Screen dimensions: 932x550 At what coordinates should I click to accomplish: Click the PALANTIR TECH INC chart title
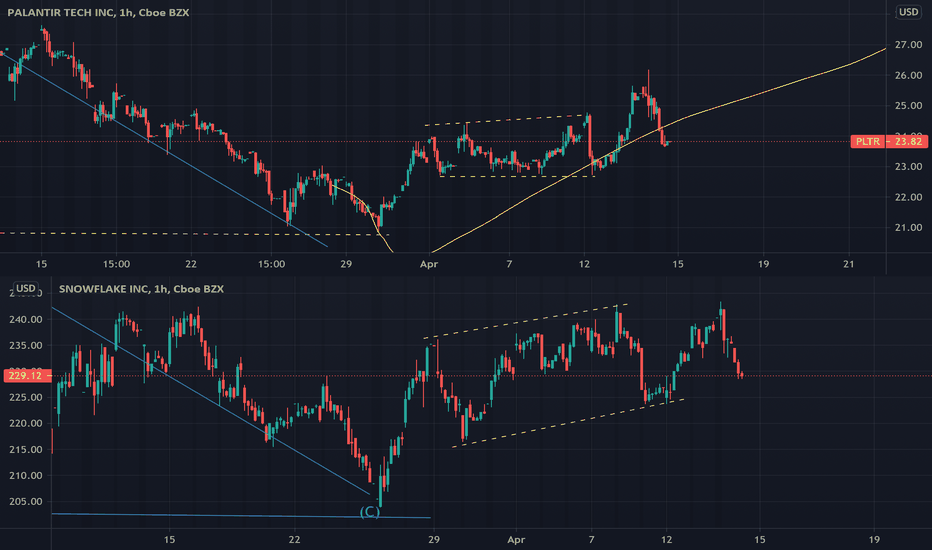pos(98,12)
